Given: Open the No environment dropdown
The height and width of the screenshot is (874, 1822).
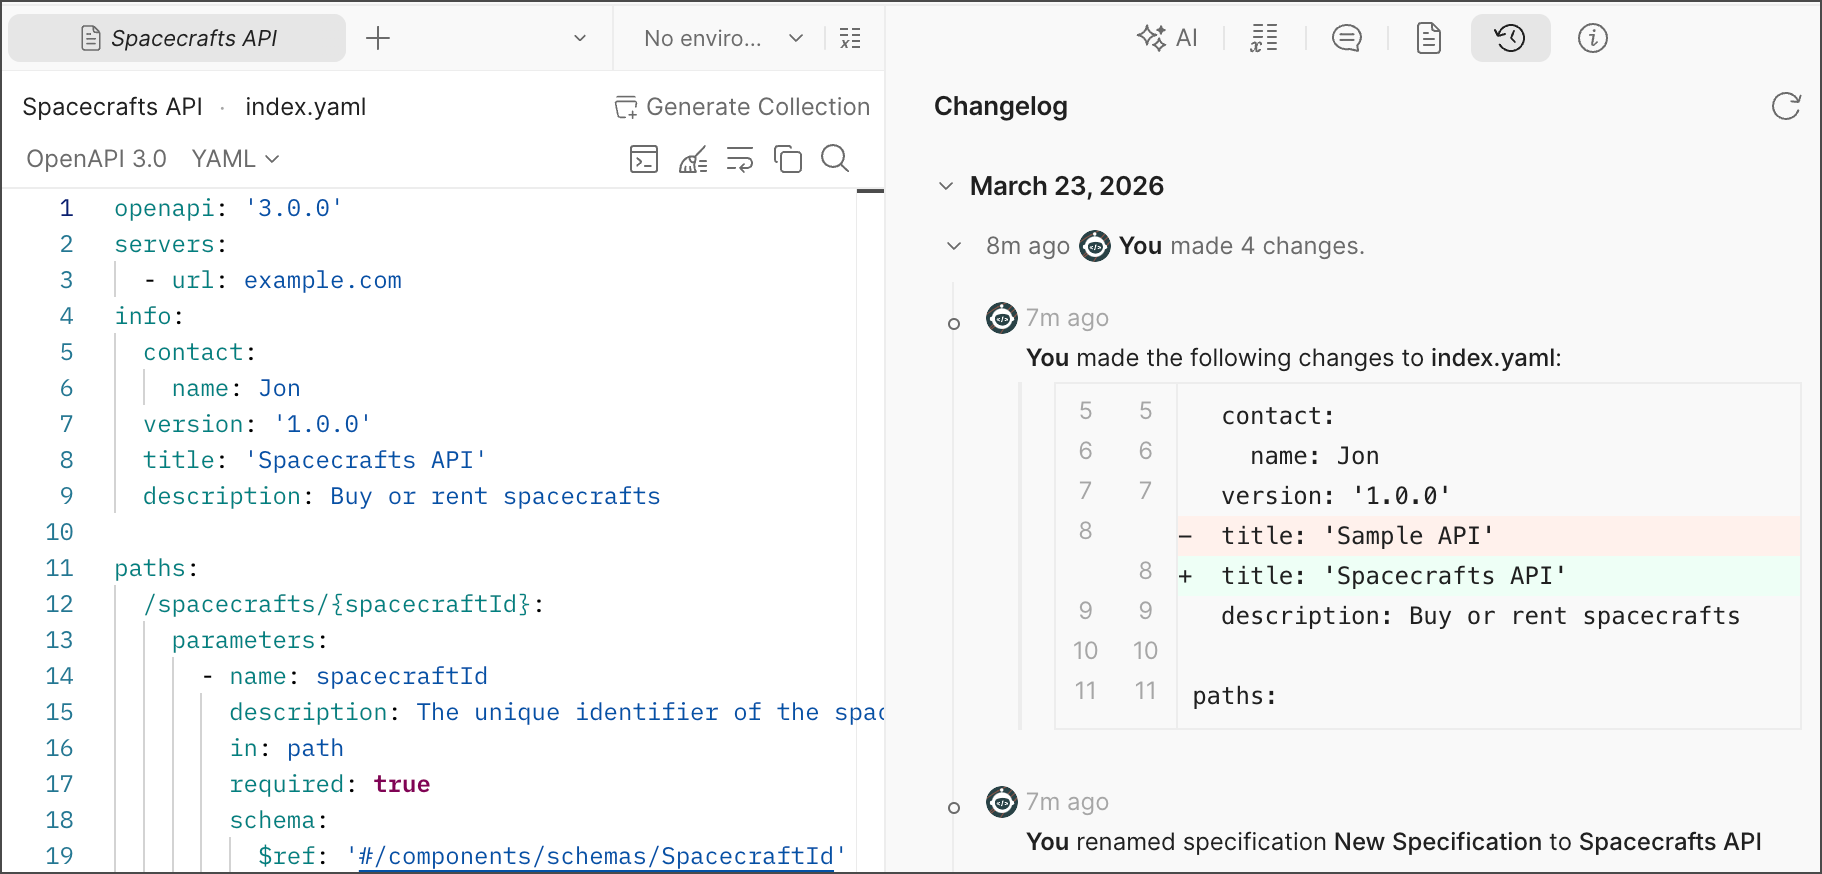Looking at the screenshot, I should click(x=723, y=38).
